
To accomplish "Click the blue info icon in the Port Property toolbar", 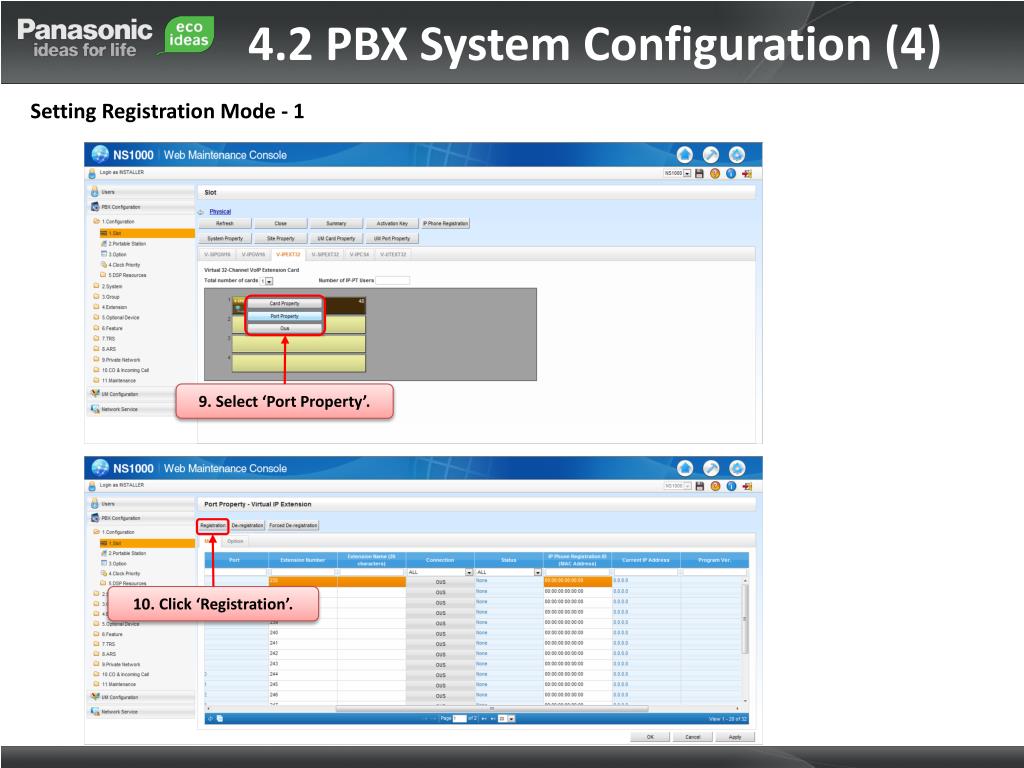I will point(731,487).
